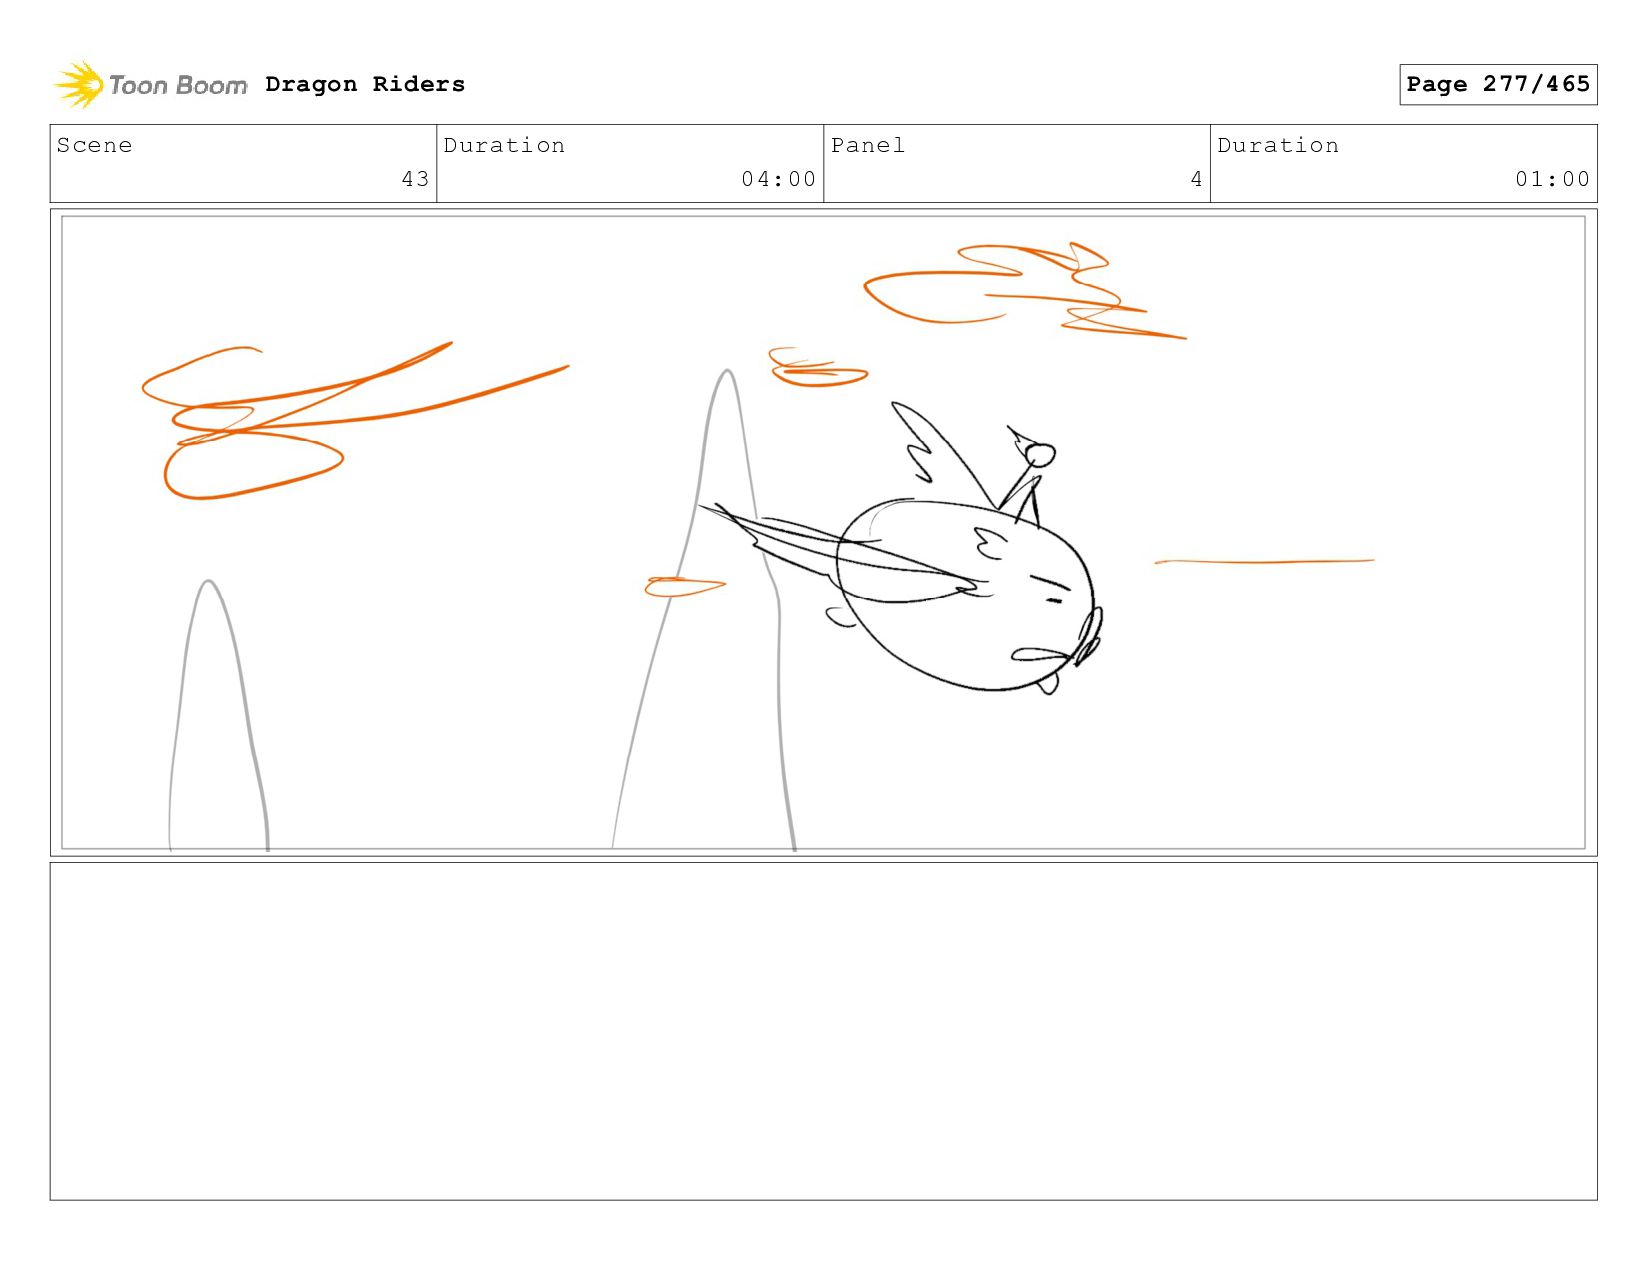Click the empty notes box below the panel

click(823, 1031)
